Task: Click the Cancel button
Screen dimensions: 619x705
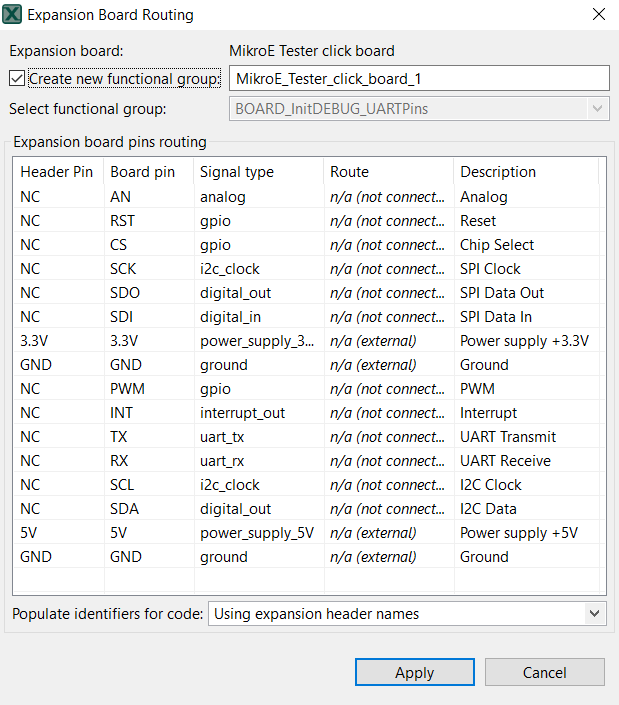Action: pyautogui.click(x=544, y=672)
